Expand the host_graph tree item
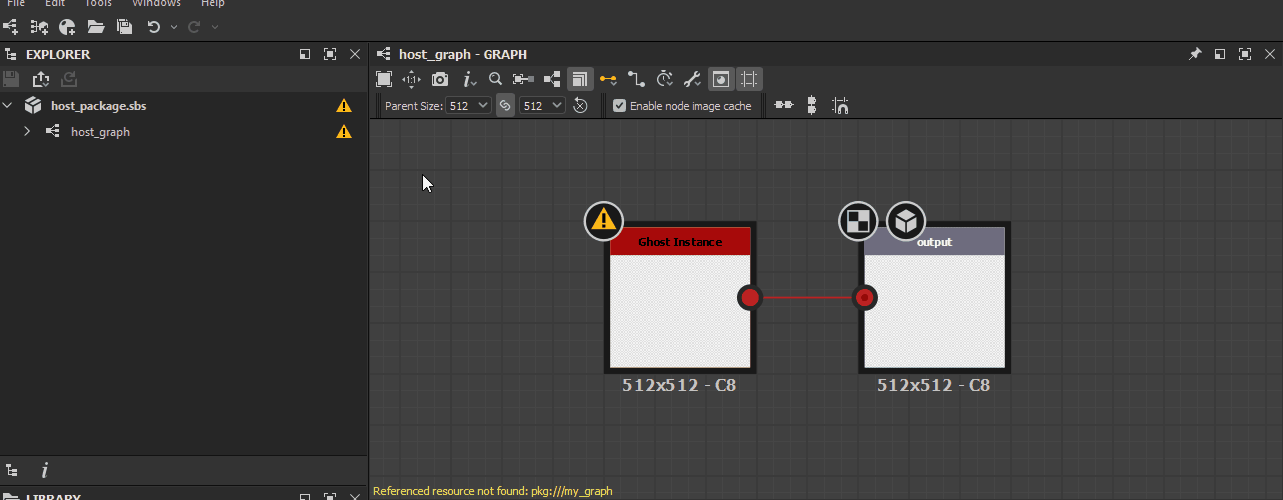The image size is (1283, 500). point(27,131)
